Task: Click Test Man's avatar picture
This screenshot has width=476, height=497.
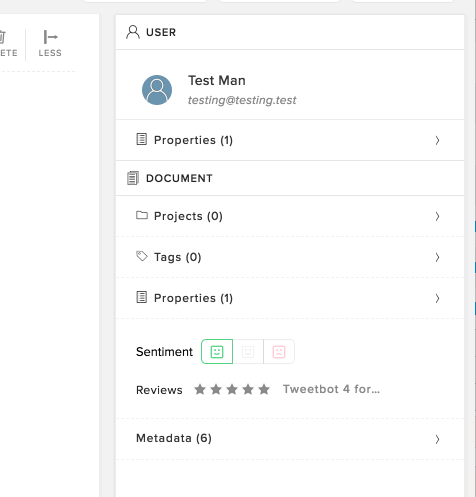Action: click(157, 90)
